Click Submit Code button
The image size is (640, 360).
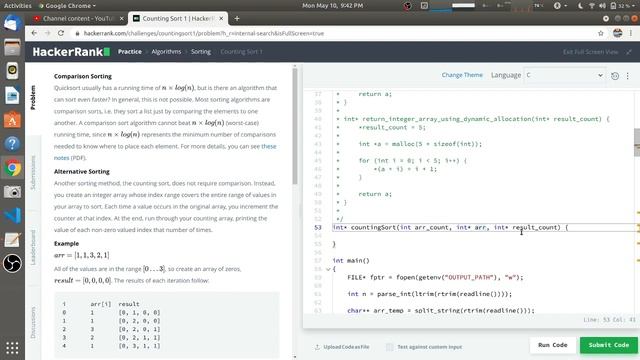pyautogui.click(x=609, y=345)
